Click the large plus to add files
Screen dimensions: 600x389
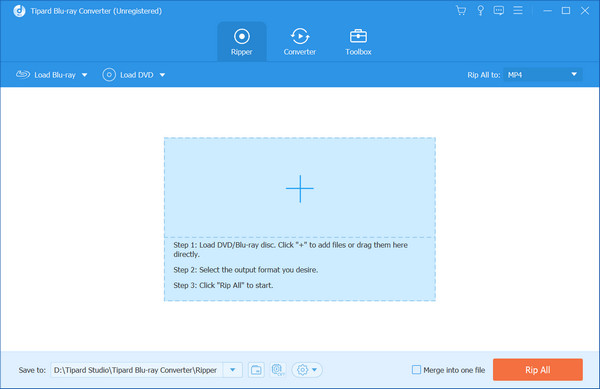[300, 189]
